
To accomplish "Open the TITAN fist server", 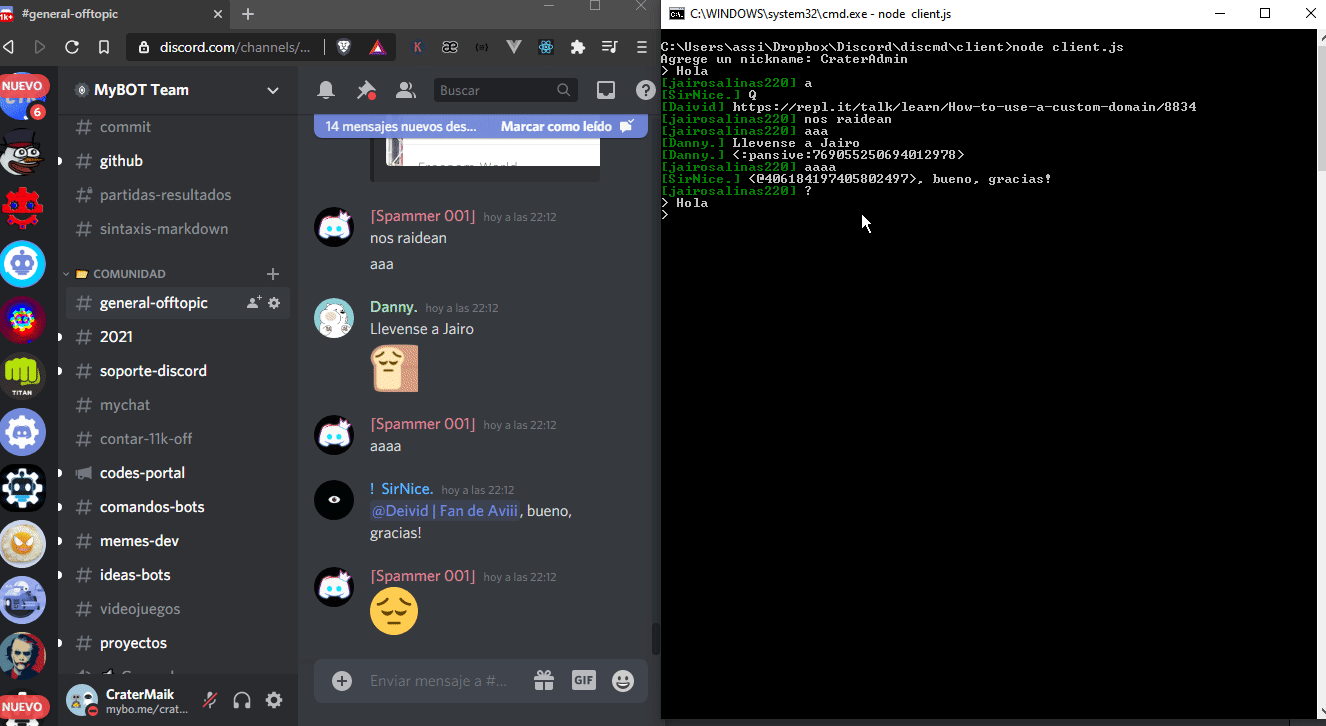I will 22,376.
